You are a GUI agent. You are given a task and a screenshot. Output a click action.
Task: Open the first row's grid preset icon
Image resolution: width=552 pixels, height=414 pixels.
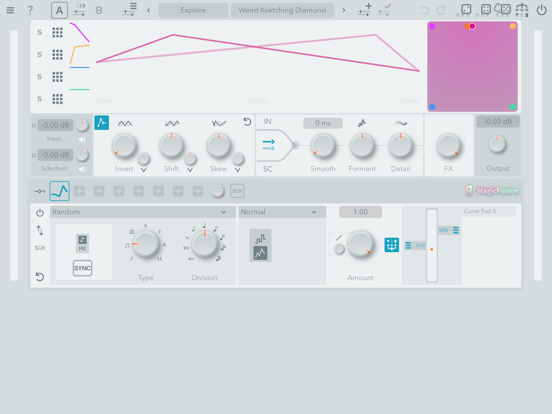pos(57,32)
